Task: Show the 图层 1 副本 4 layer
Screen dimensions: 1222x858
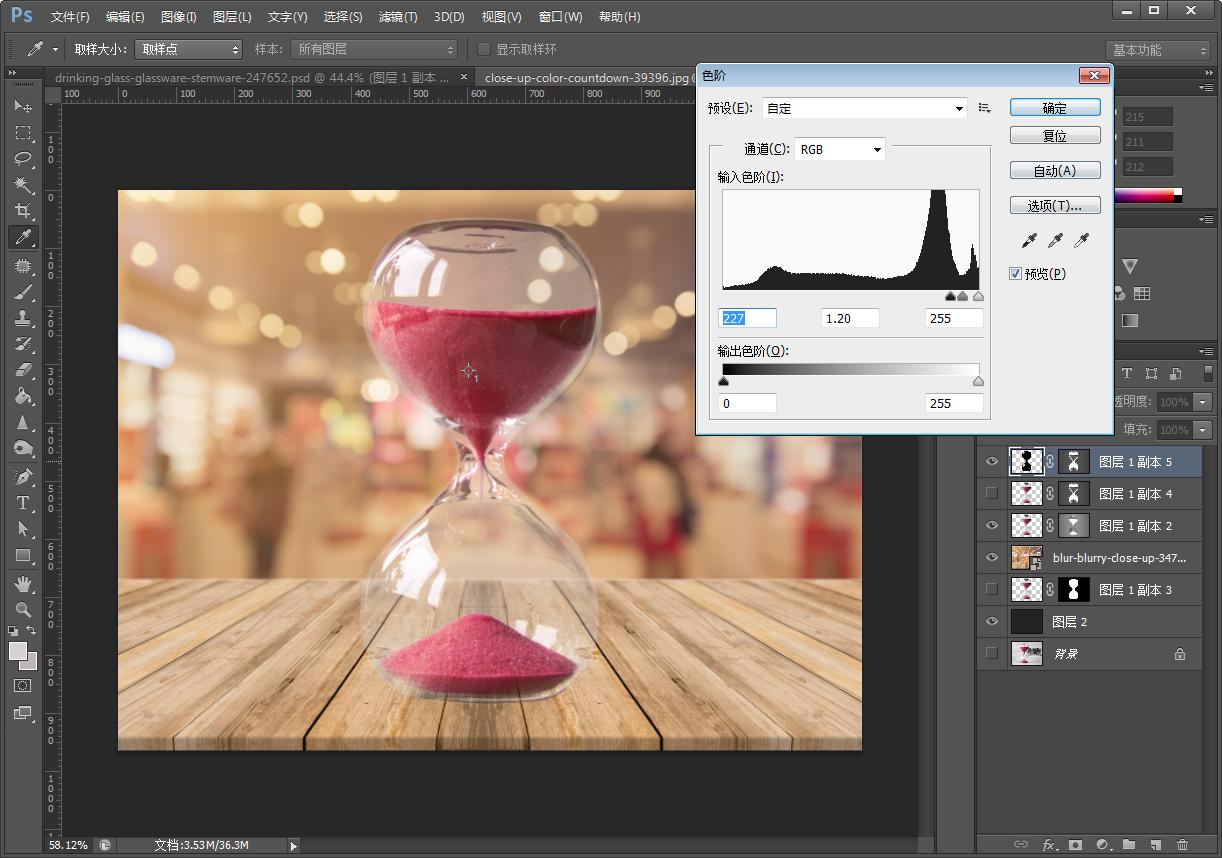Action: click(x=991, y=493)
